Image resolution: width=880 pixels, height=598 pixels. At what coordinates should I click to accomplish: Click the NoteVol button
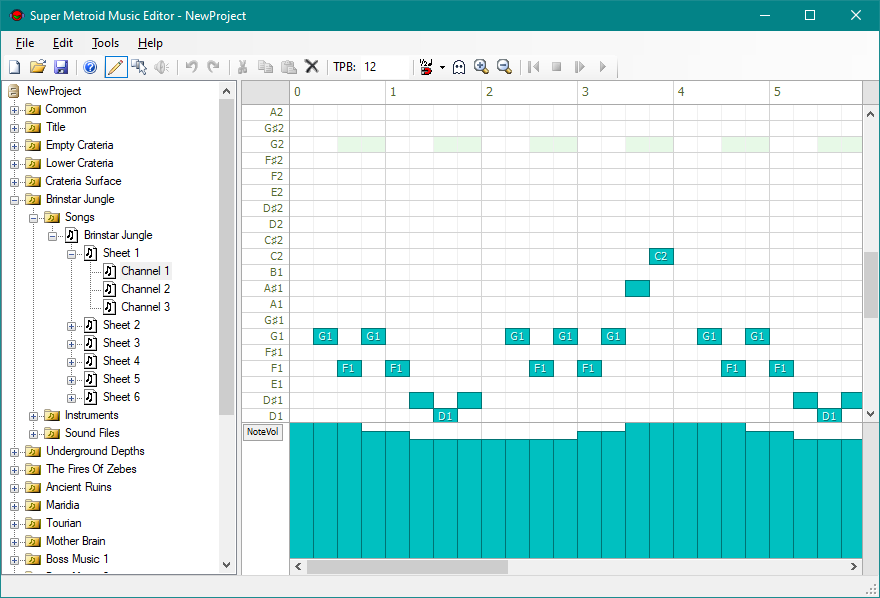click(263, 432)
